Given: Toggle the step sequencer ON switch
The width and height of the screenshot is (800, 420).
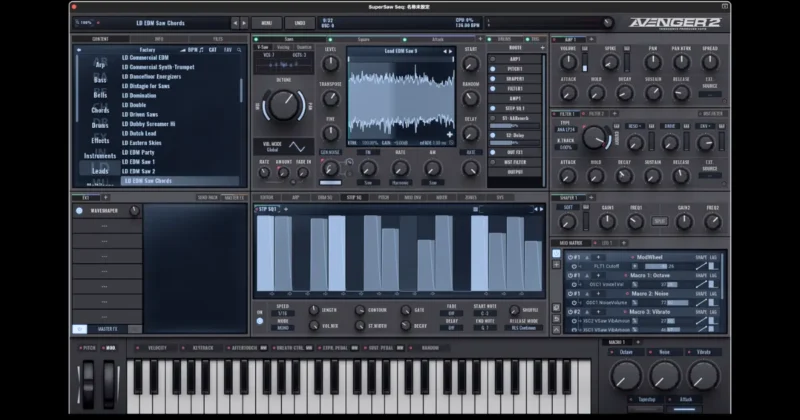Looking at the screenshot, I should 260,321.
